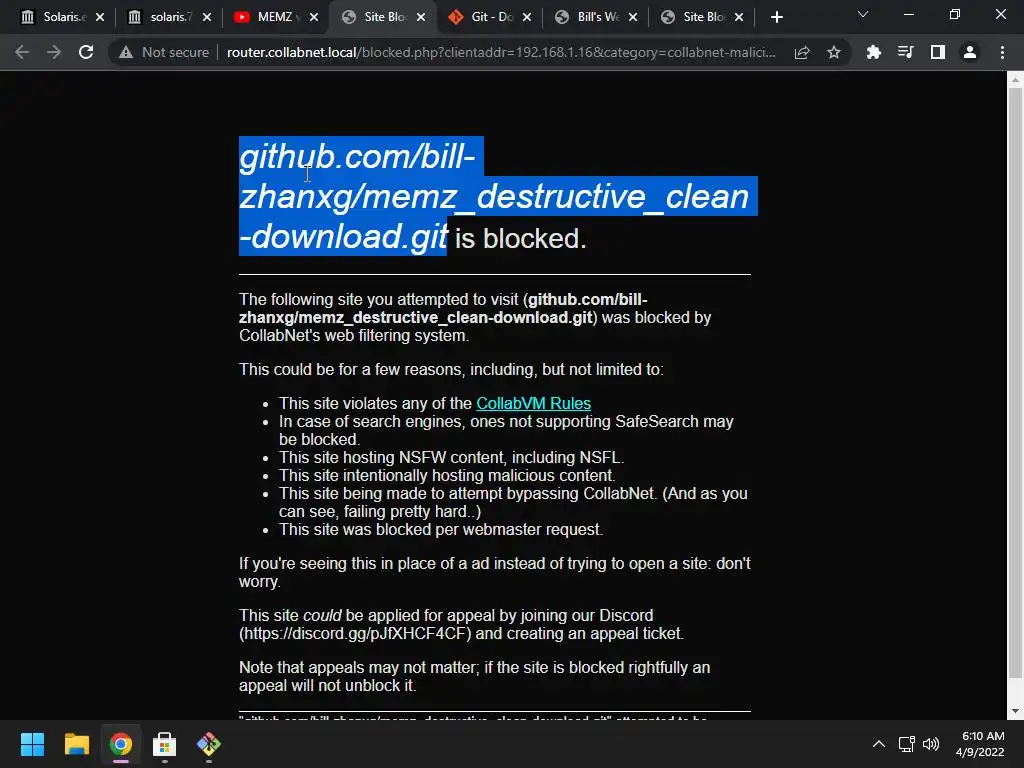Close the solaris.7 tab
Viewport: 1024px width, 768px height.
pos(207,17)
